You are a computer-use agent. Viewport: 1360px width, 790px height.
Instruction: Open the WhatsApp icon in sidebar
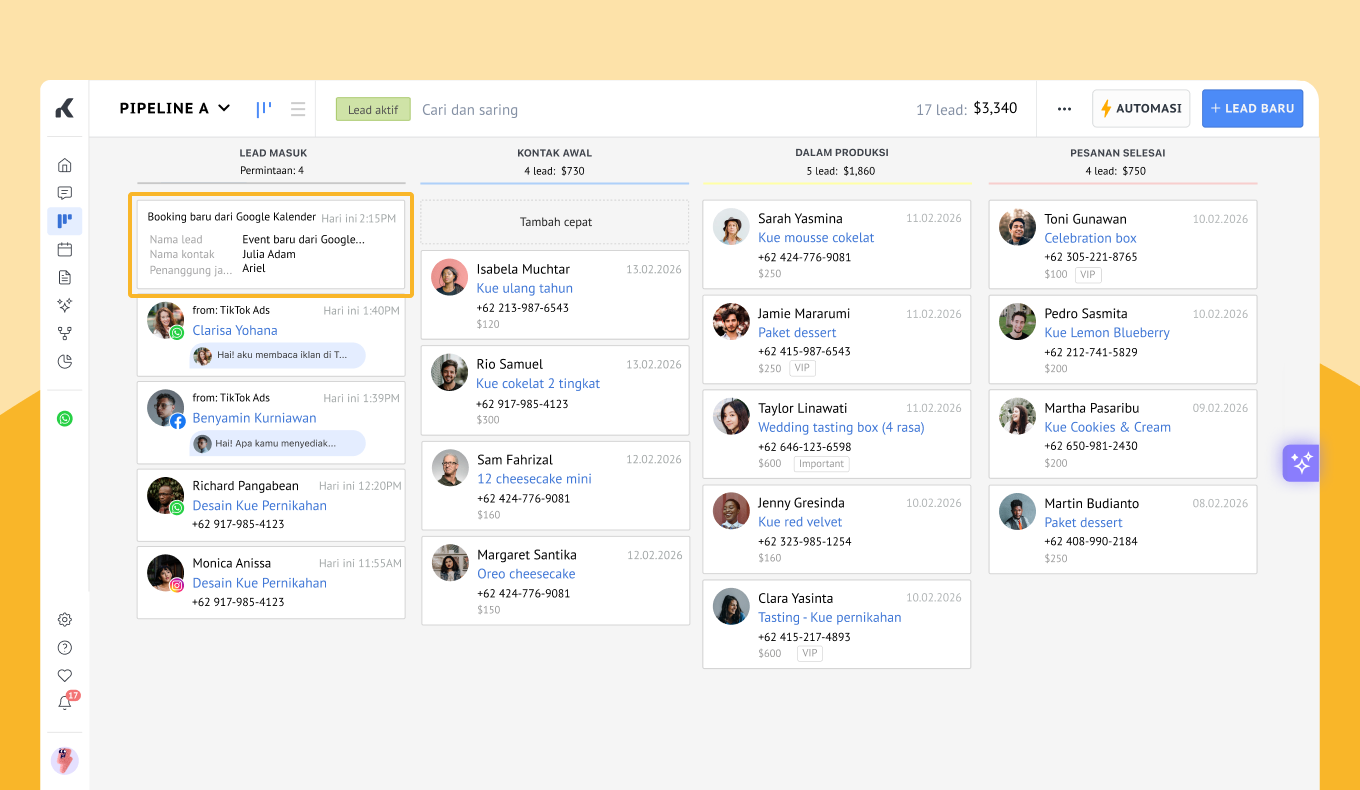pyautogui.click(x=65, y=419)
